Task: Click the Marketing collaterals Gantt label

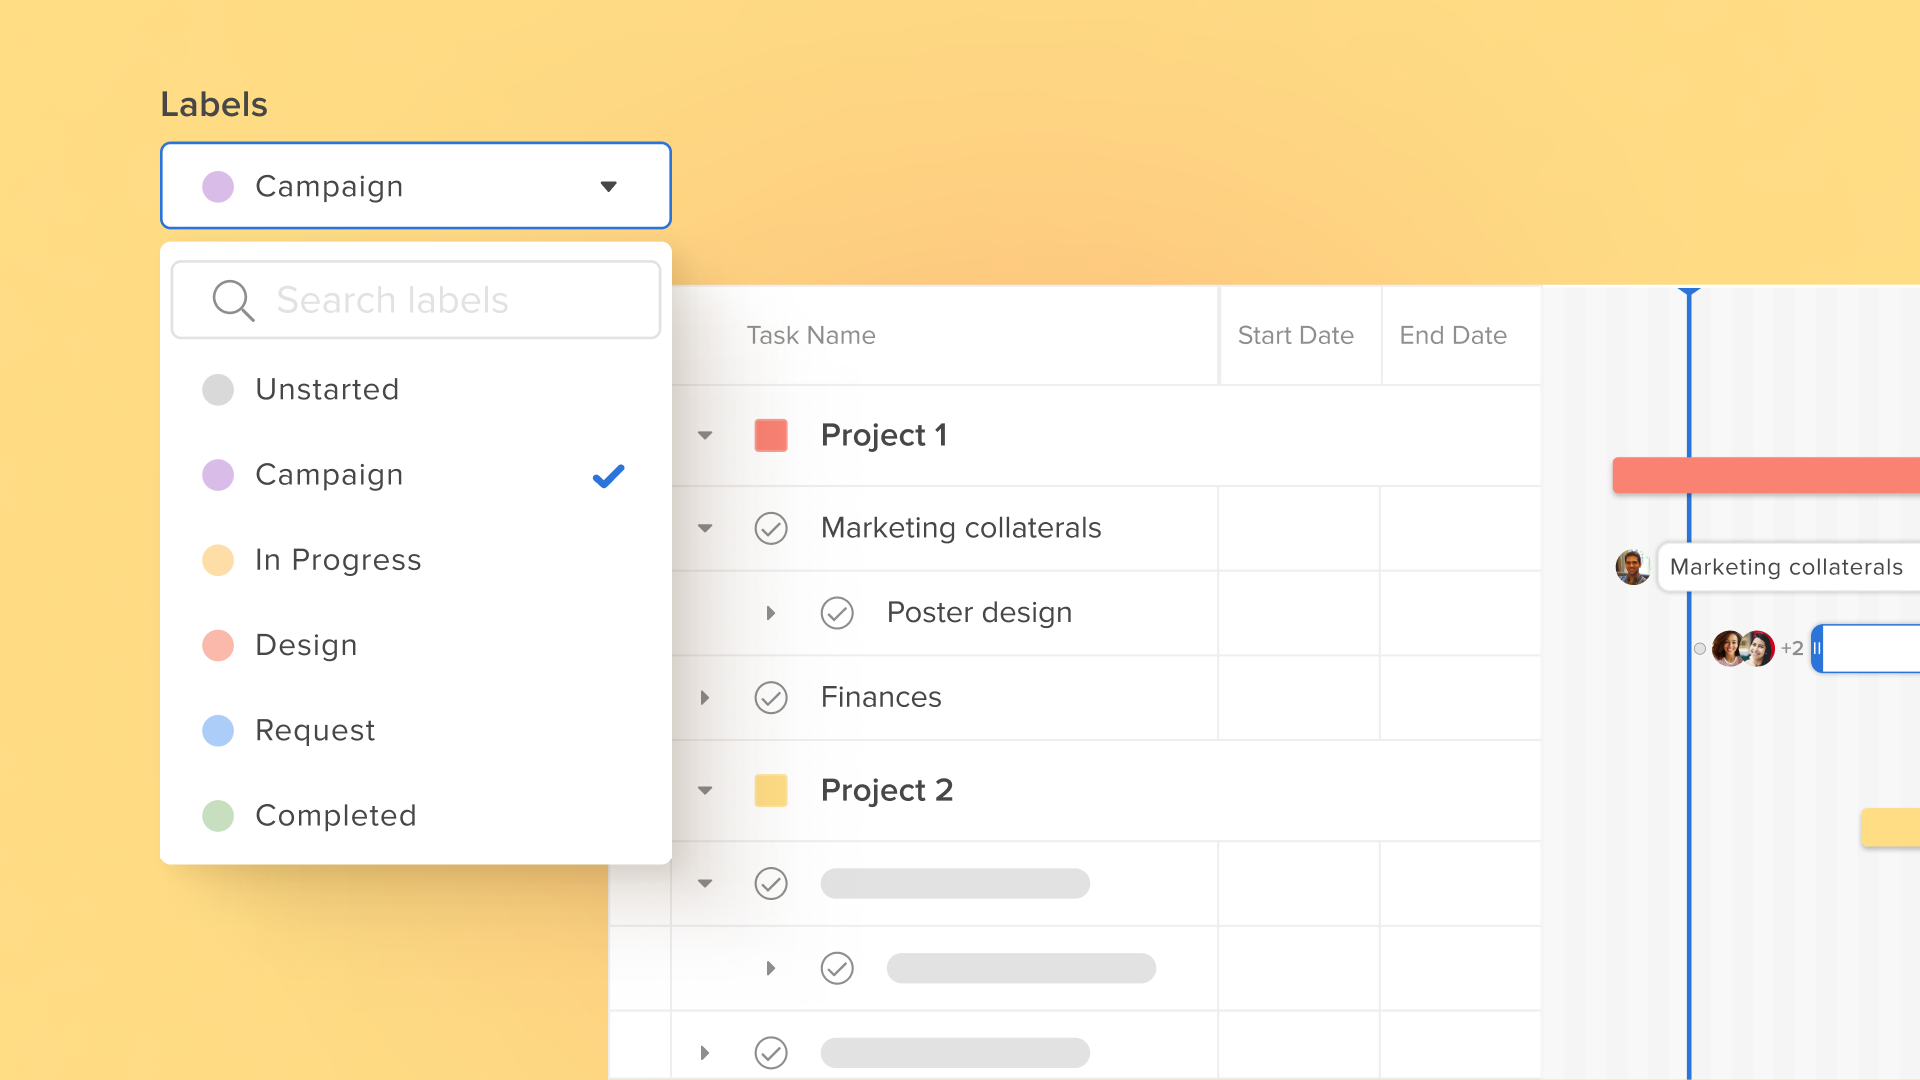Action: [x=1786, y=567]
